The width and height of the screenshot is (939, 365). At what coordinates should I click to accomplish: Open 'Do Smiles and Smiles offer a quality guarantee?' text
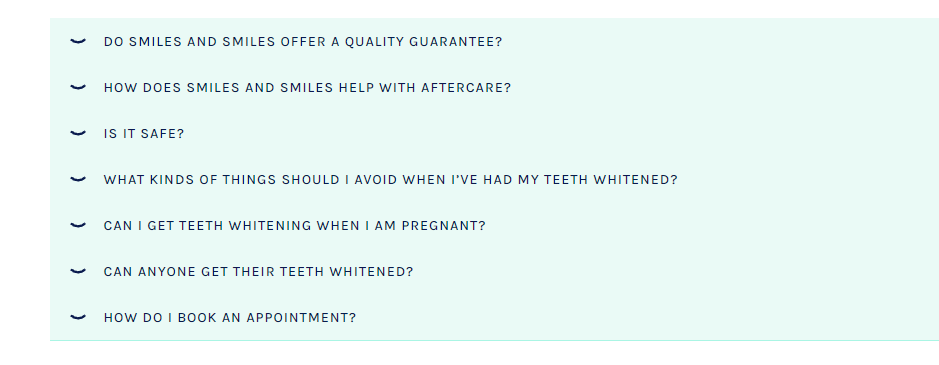(303, 41)
